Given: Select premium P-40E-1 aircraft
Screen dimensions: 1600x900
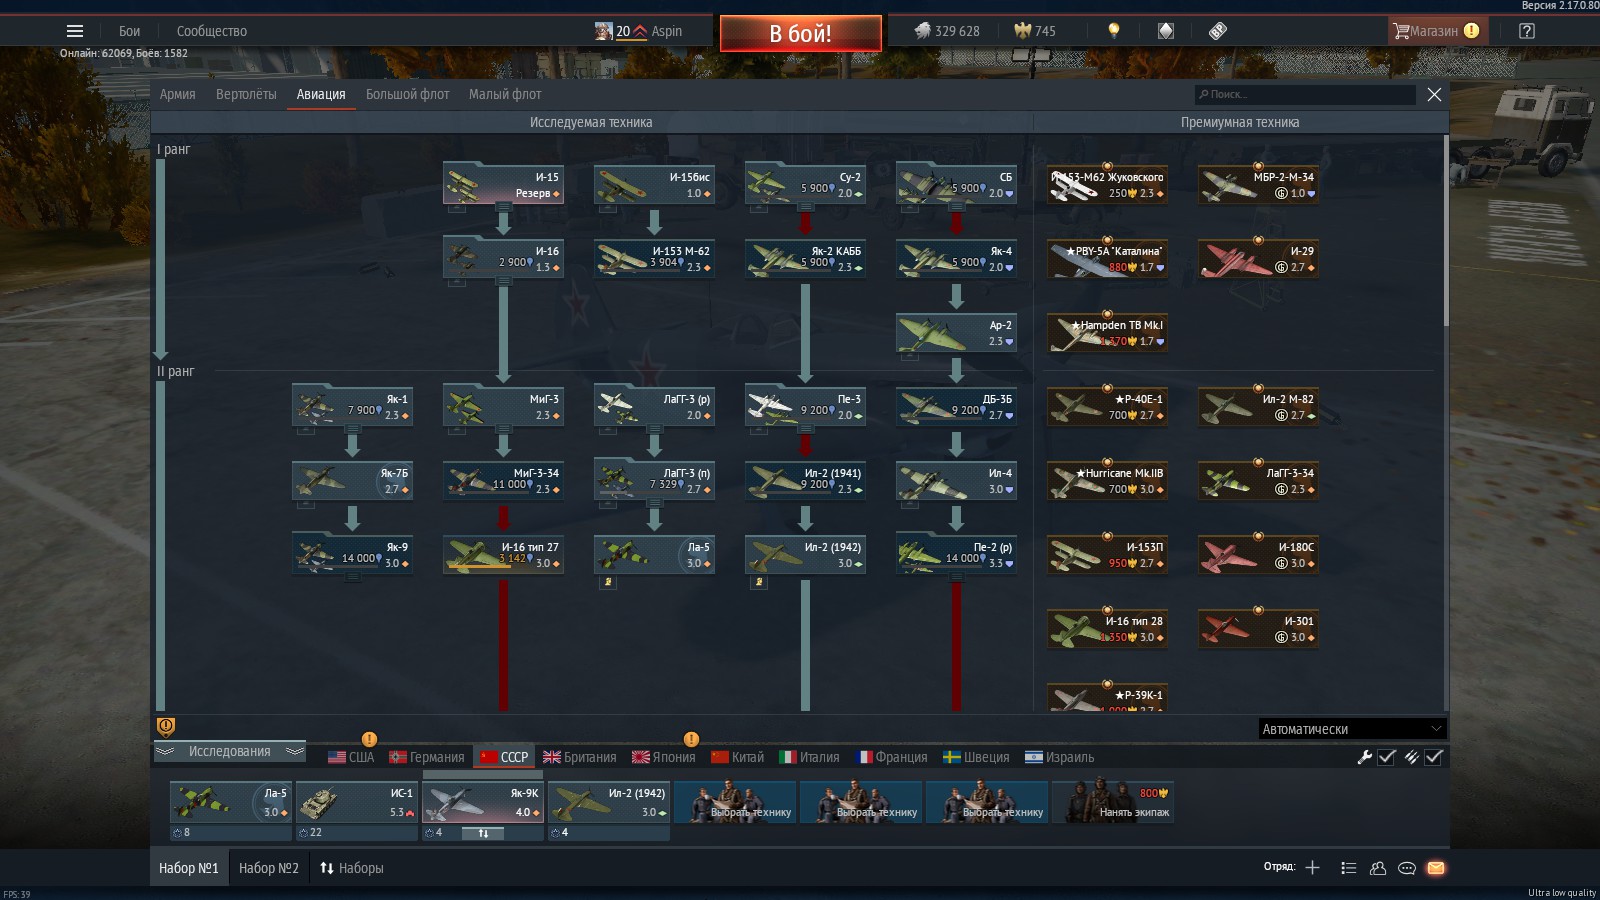Looking at the screenshot, I should [x=1107, y=406].
